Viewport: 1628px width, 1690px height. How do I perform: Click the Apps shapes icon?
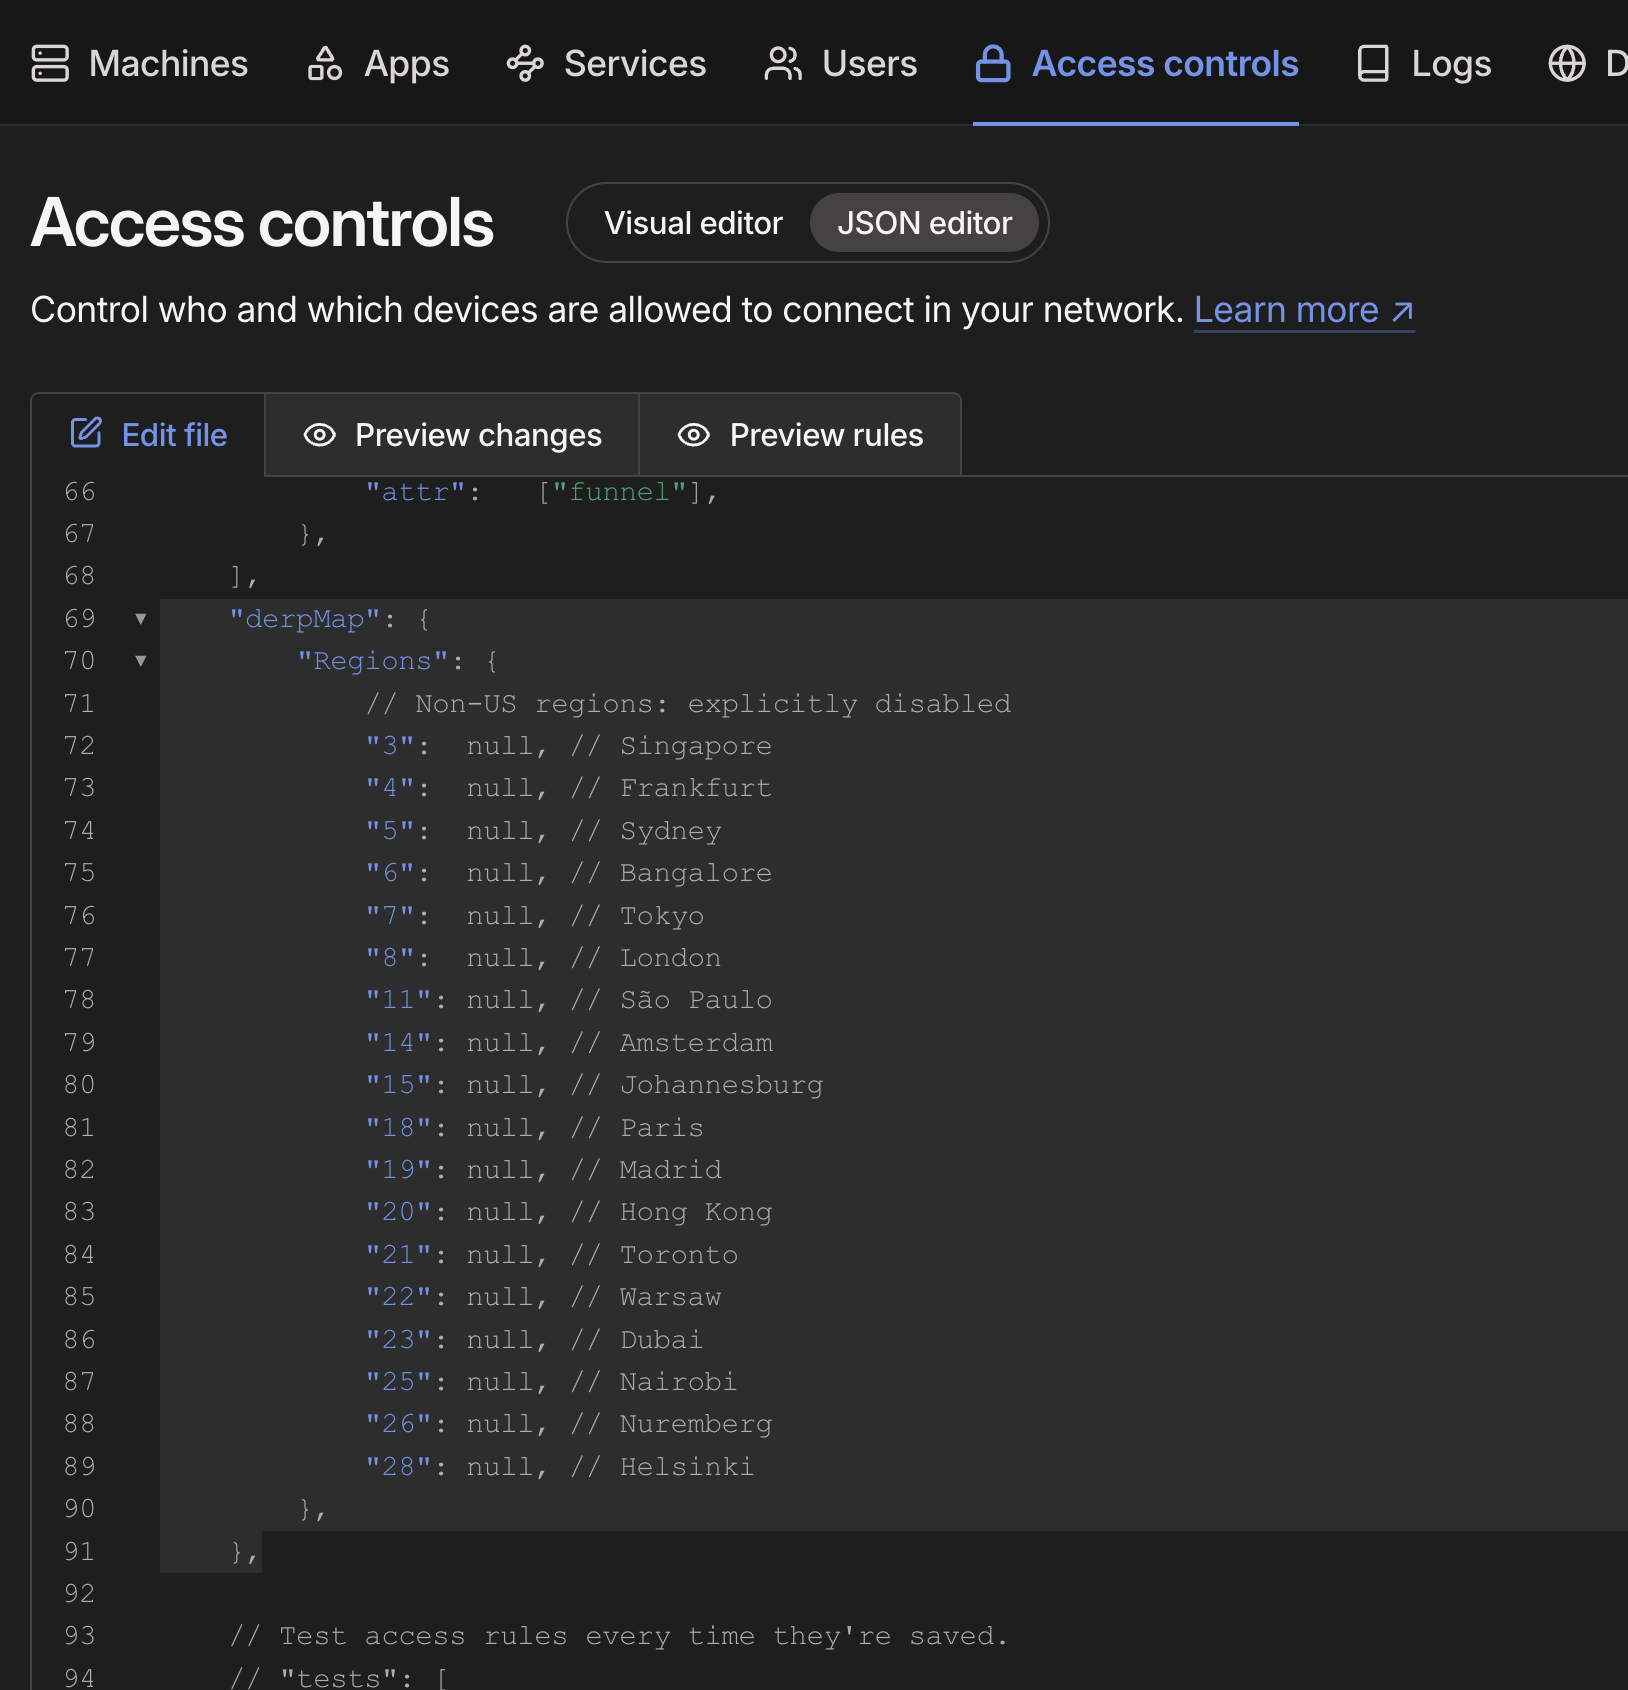point(325,63)
